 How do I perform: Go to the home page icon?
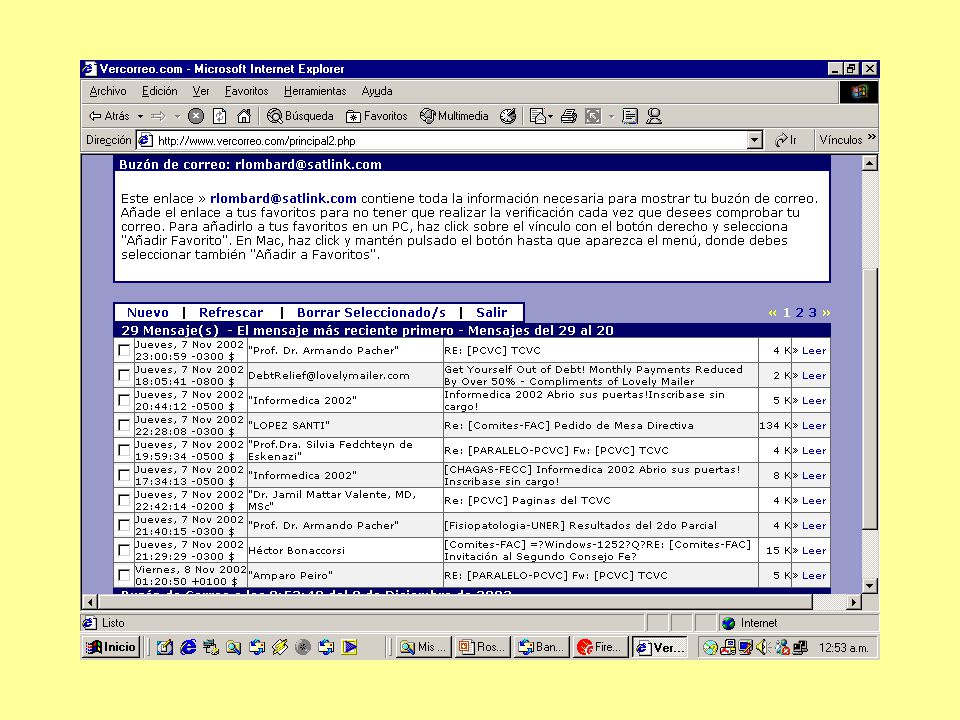244,116
